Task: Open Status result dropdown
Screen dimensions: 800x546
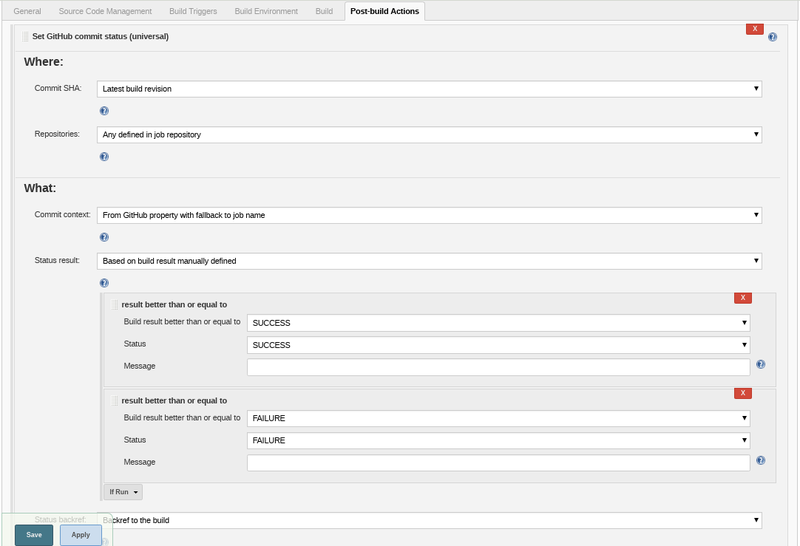Action: coord(429,261)
